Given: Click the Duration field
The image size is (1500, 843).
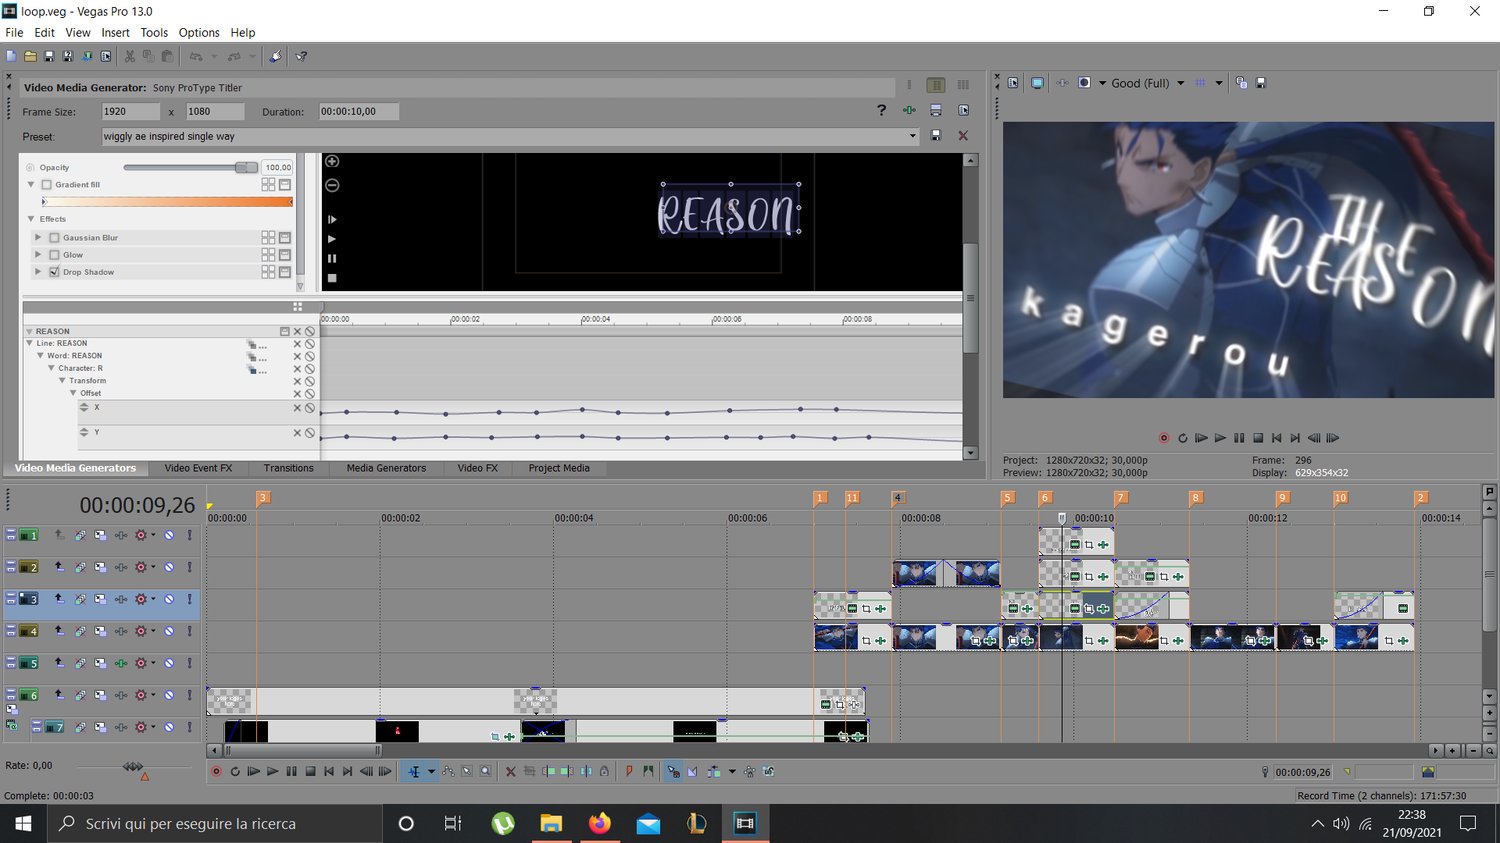Looking at the screenshot, I should pyautogui.click(x=358, y=111).
